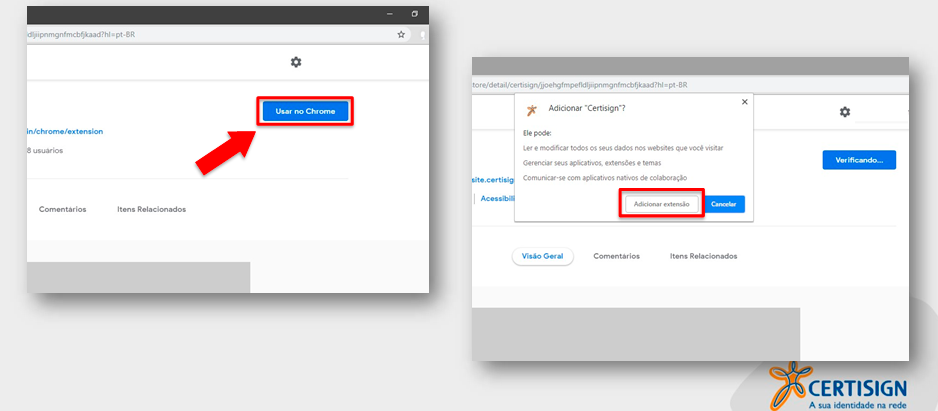Click Adicionar extensão in the dialog
Screen dimensions: 938x411
662,204
